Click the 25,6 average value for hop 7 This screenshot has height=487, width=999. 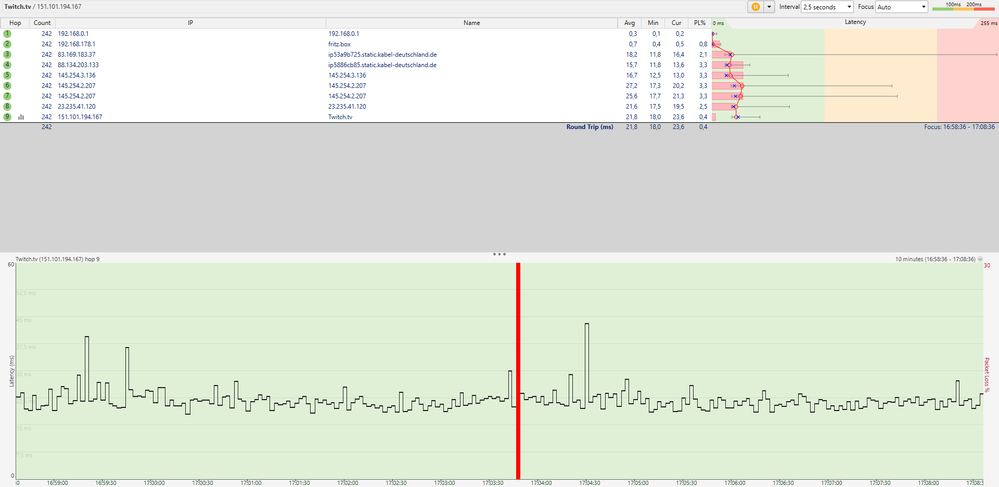click(x=633, y=96)
